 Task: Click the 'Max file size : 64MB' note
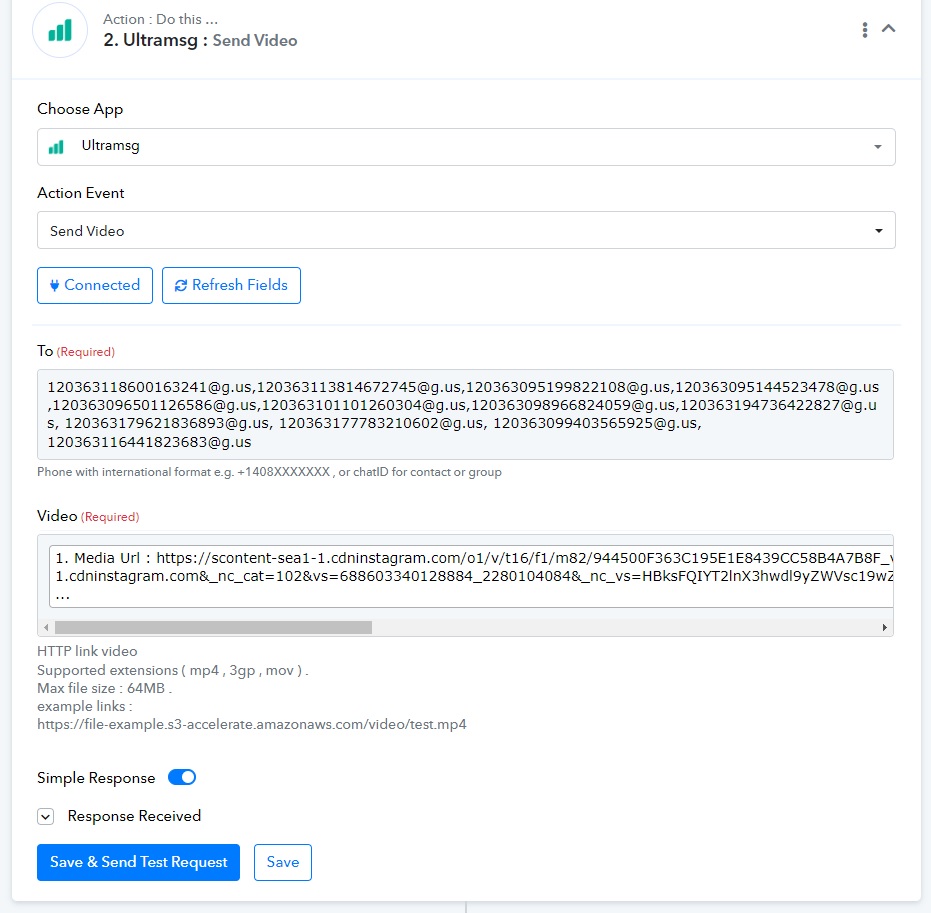click(104, 689)
